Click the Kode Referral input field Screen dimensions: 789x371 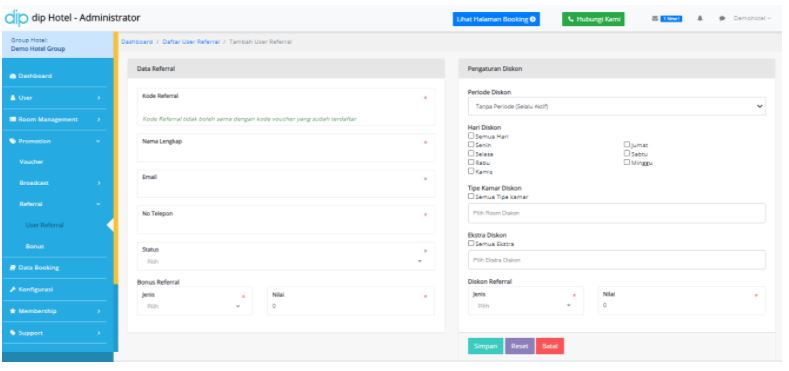click(x=286, y=107)
